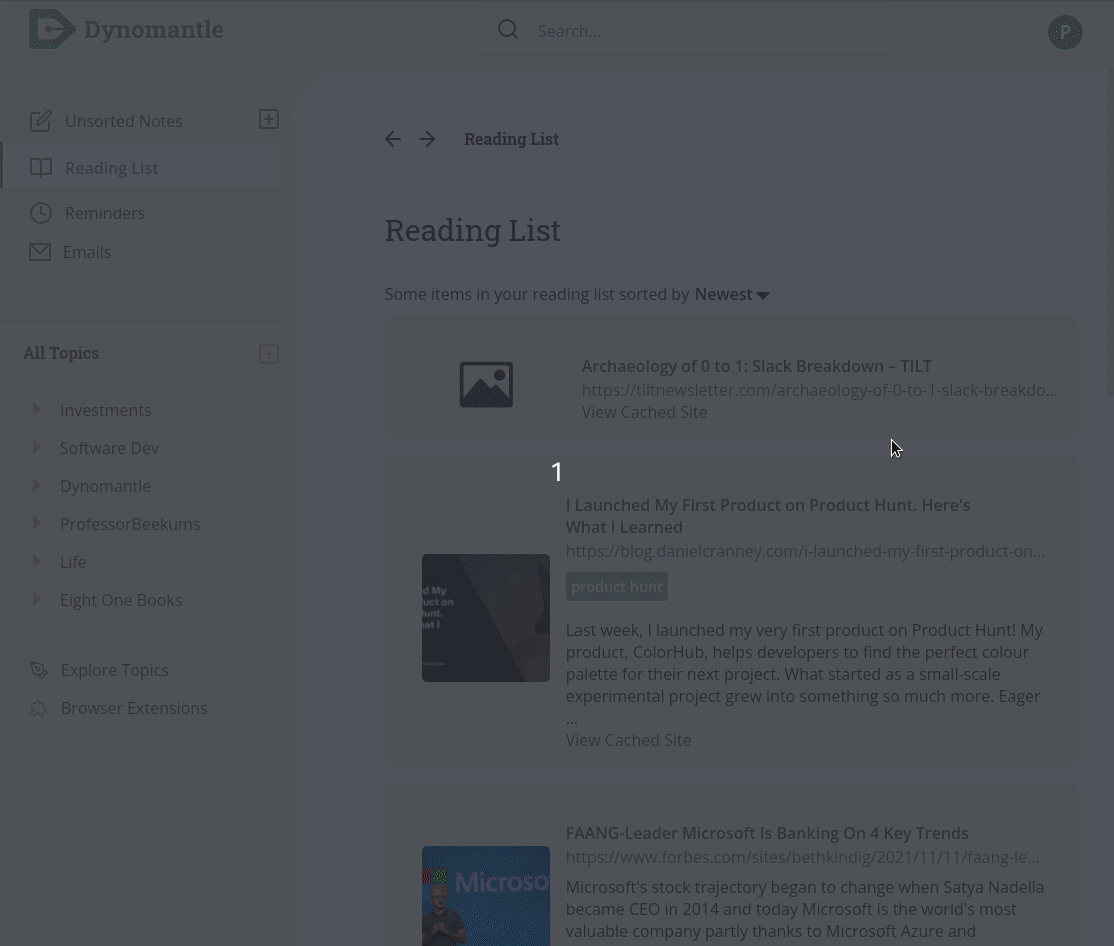Viewport: 1114px width, 946px height.
Task: Click the Microsoft article thumbnail
Action: [x=486, y=896]
